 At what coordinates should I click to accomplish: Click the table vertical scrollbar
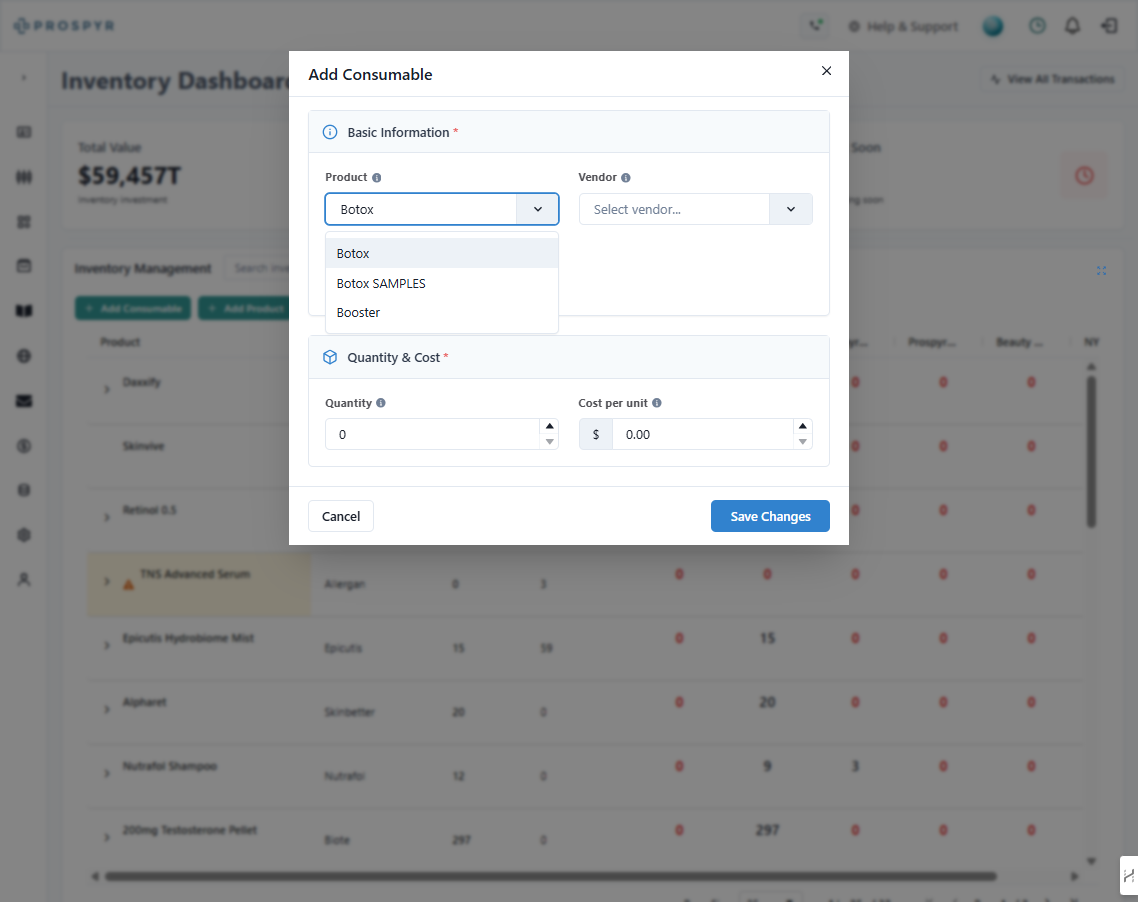click(x=1091, y=451)
